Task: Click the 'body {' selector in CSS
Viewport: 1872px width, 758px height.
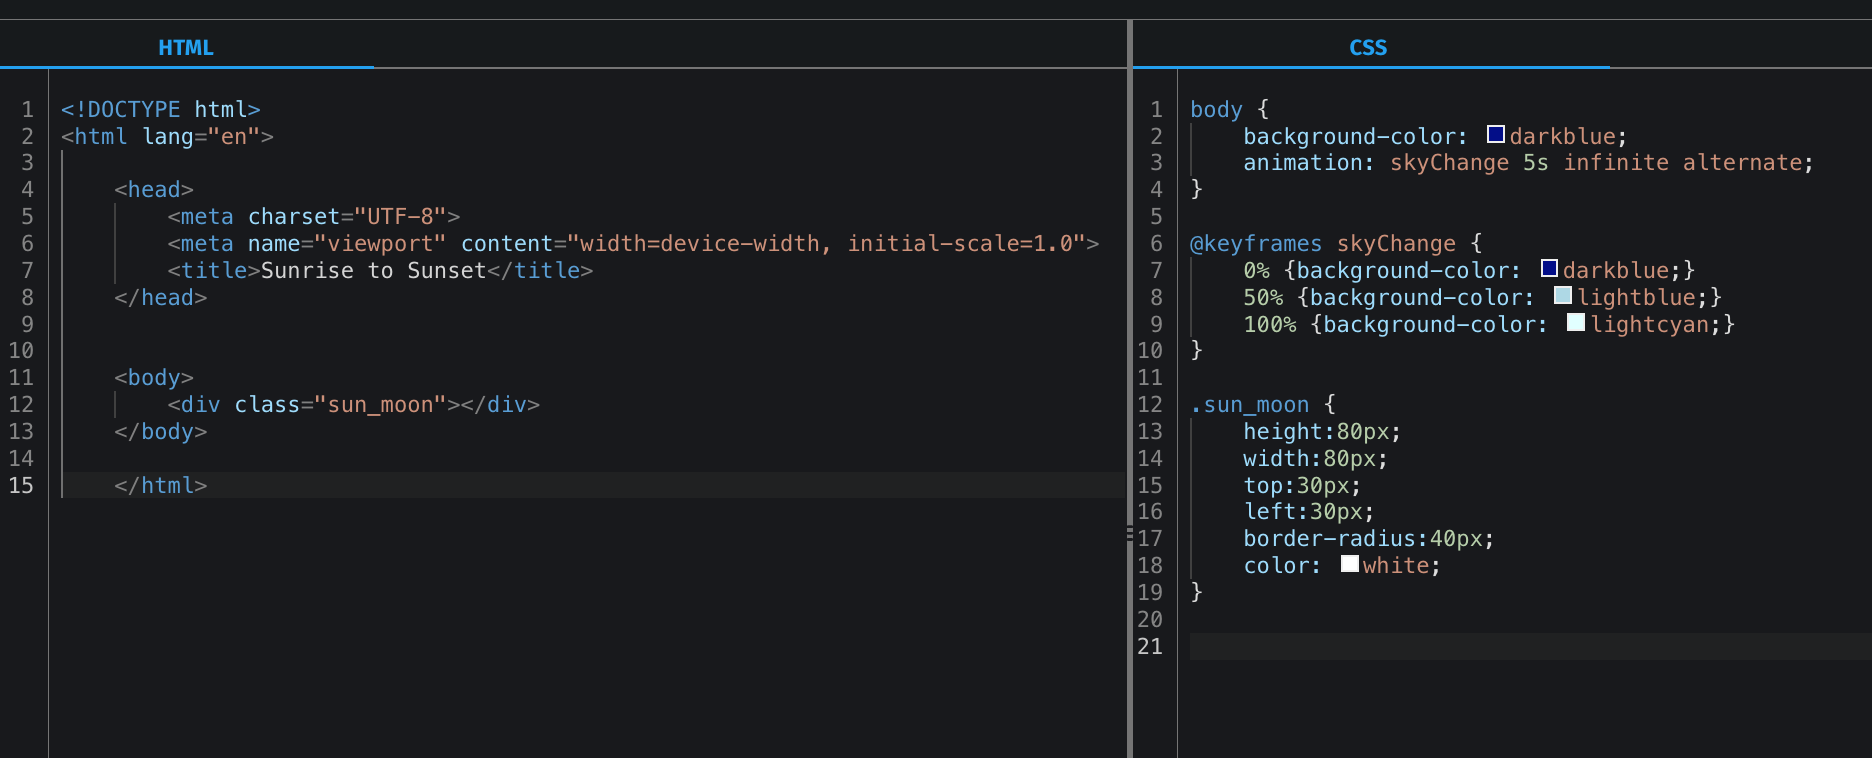Action: (x=1230, y=109)
